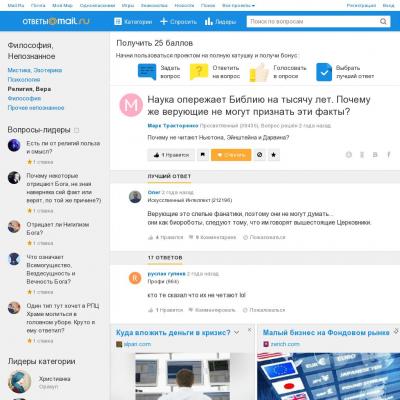Click the Лидеры bar chart icon

pos(209,22)
